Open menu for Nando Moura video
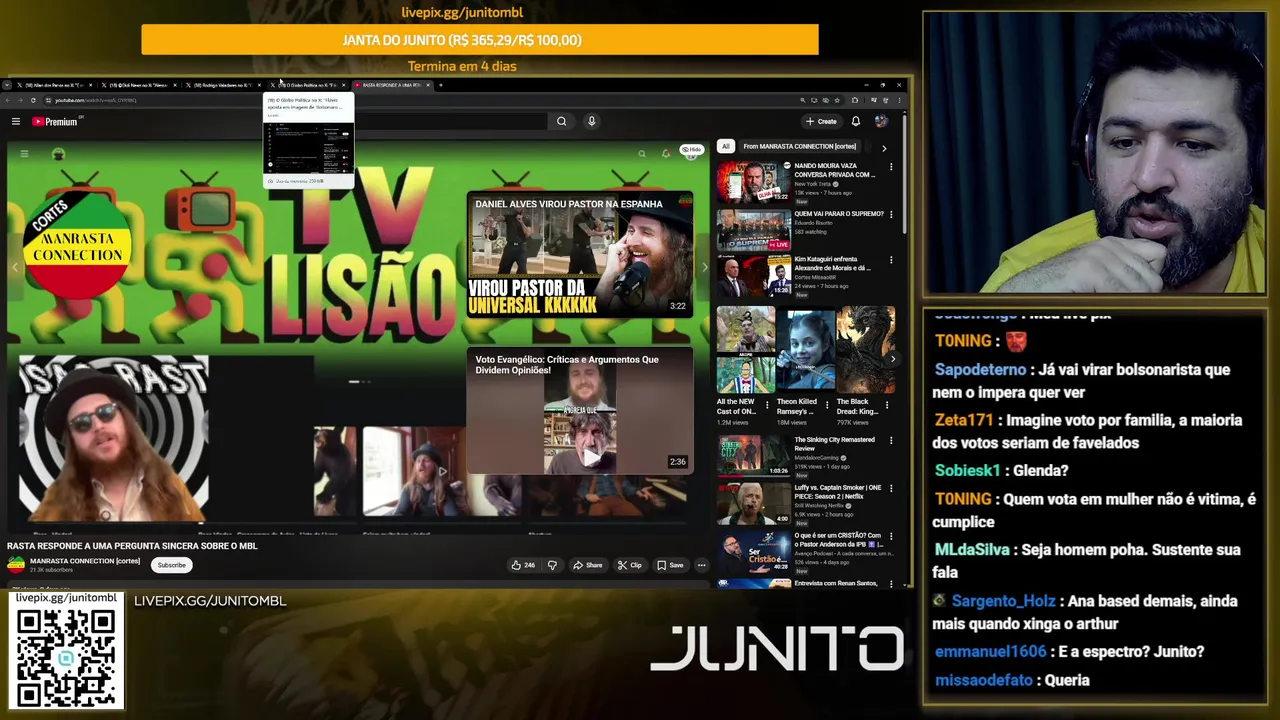This screenshot has width=1280, height=720. tap(891, 167)
